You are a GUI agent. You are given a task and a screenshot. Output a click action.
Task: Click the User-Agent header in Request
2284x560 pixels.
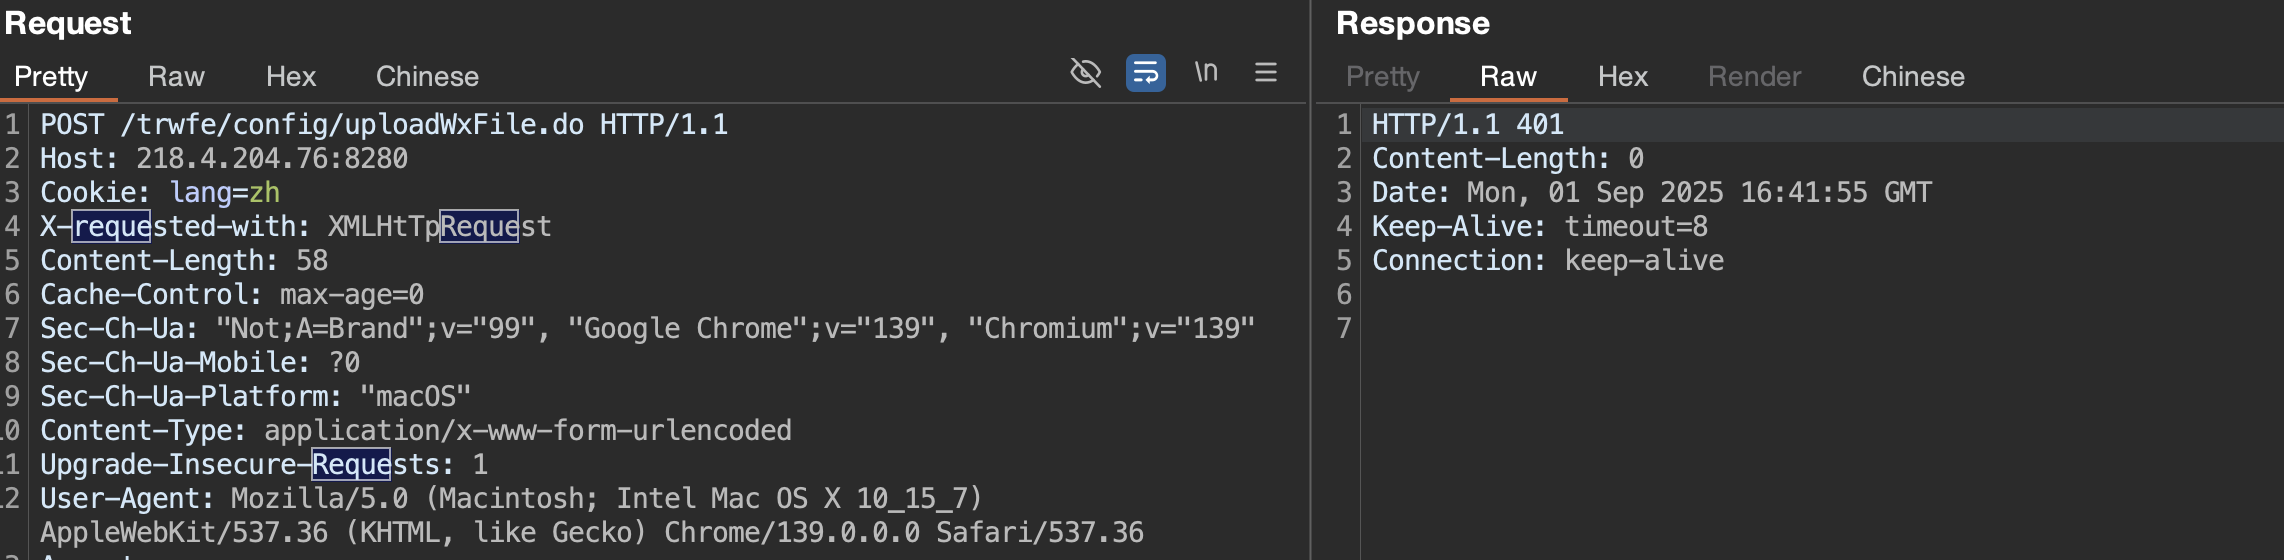coord(510,499)
